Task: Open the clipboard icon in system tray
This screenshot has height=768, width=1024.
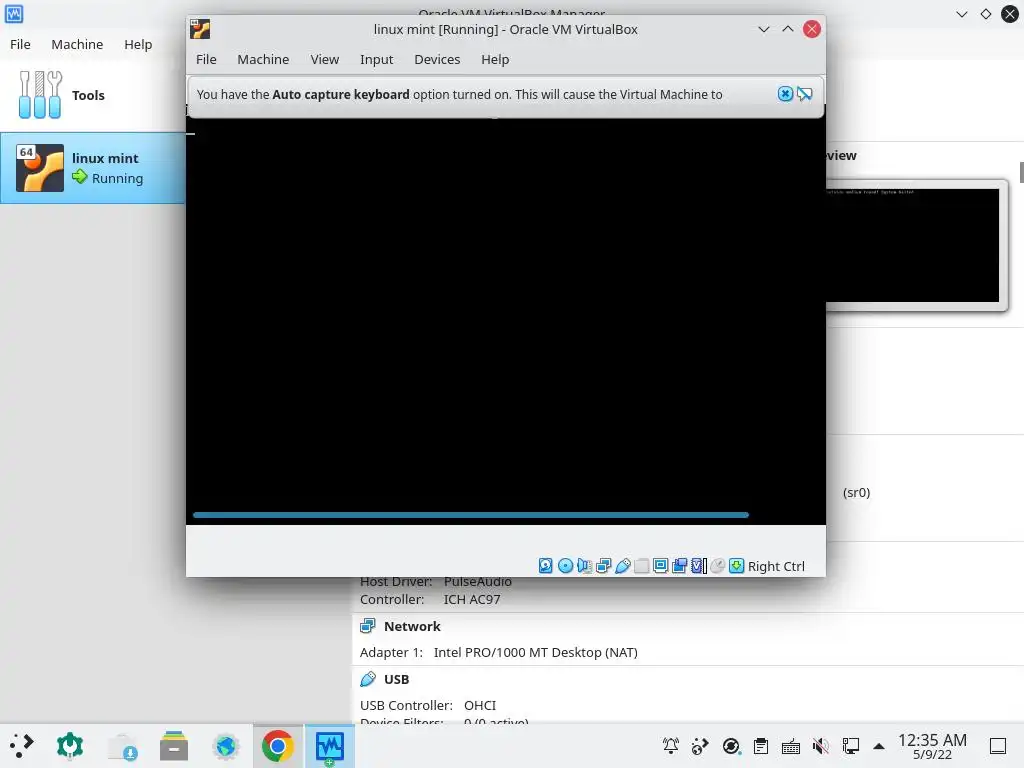Action: (761, 746)
